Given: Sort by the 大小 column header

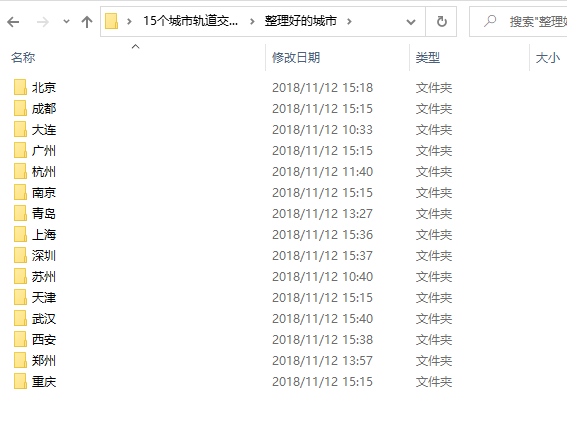Looking at the screenshot, I should tap(548, 57).
